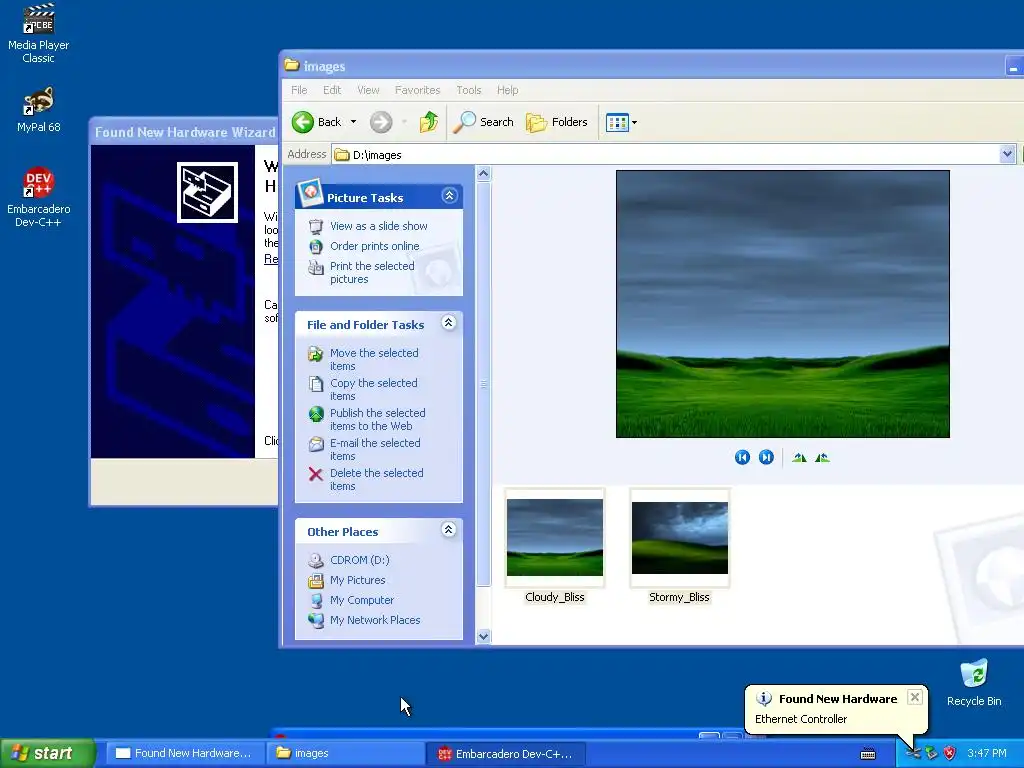Select the Stormy_Bliss thumbnail
This screenshot has width=1024, height=768.
click(679, 546)
